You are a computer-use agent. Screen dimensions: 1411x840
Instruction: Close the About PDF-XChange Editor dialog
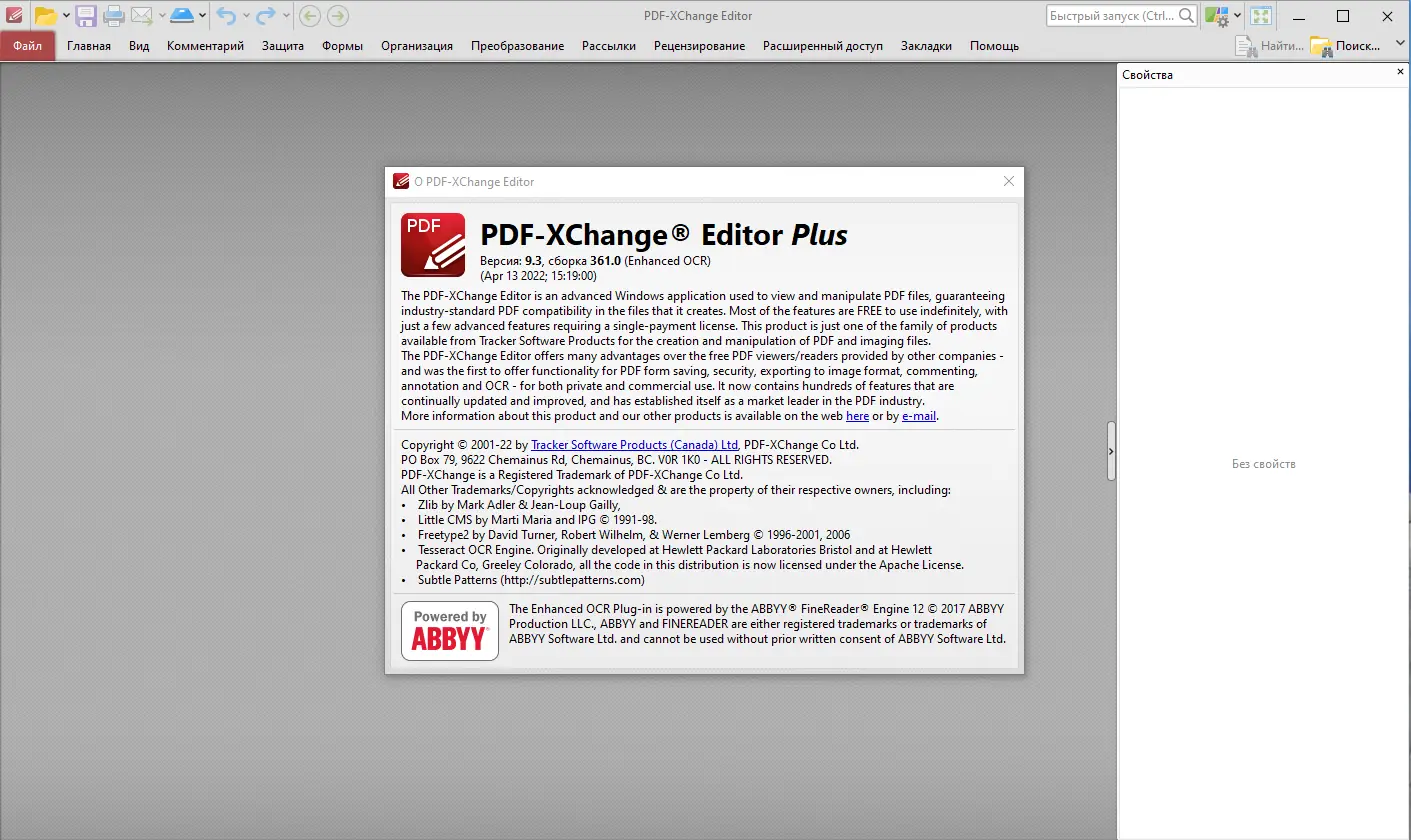coord(1008,181)
